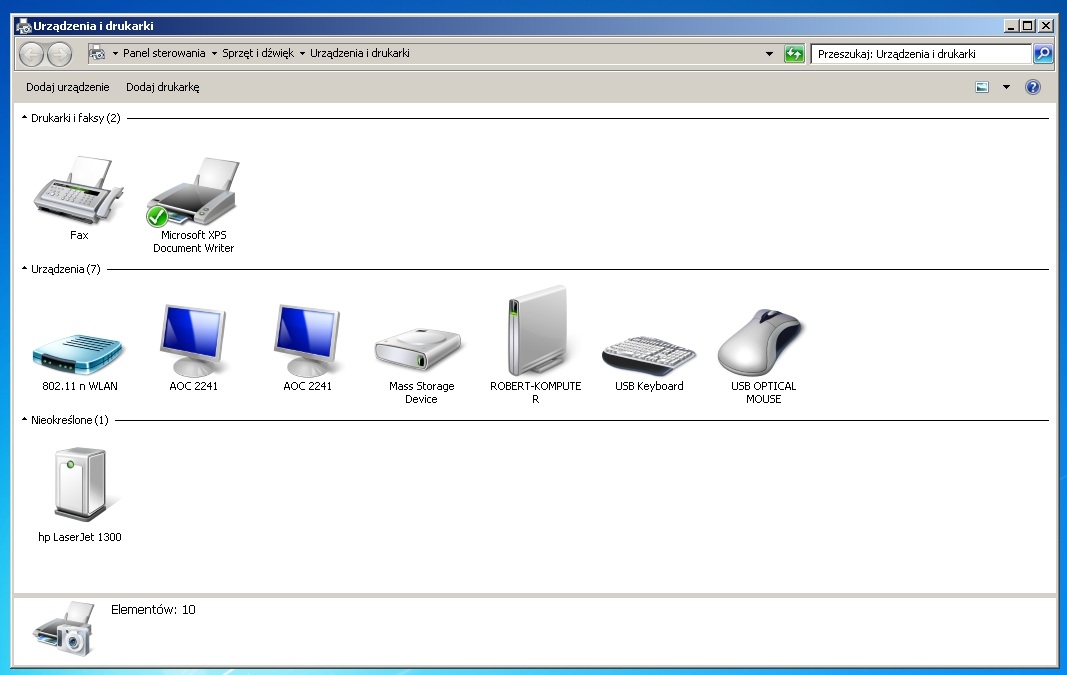The image size is (1067, 675).
Task: Collapse the Urządzenia (7) group
Action: coord(24,269)
